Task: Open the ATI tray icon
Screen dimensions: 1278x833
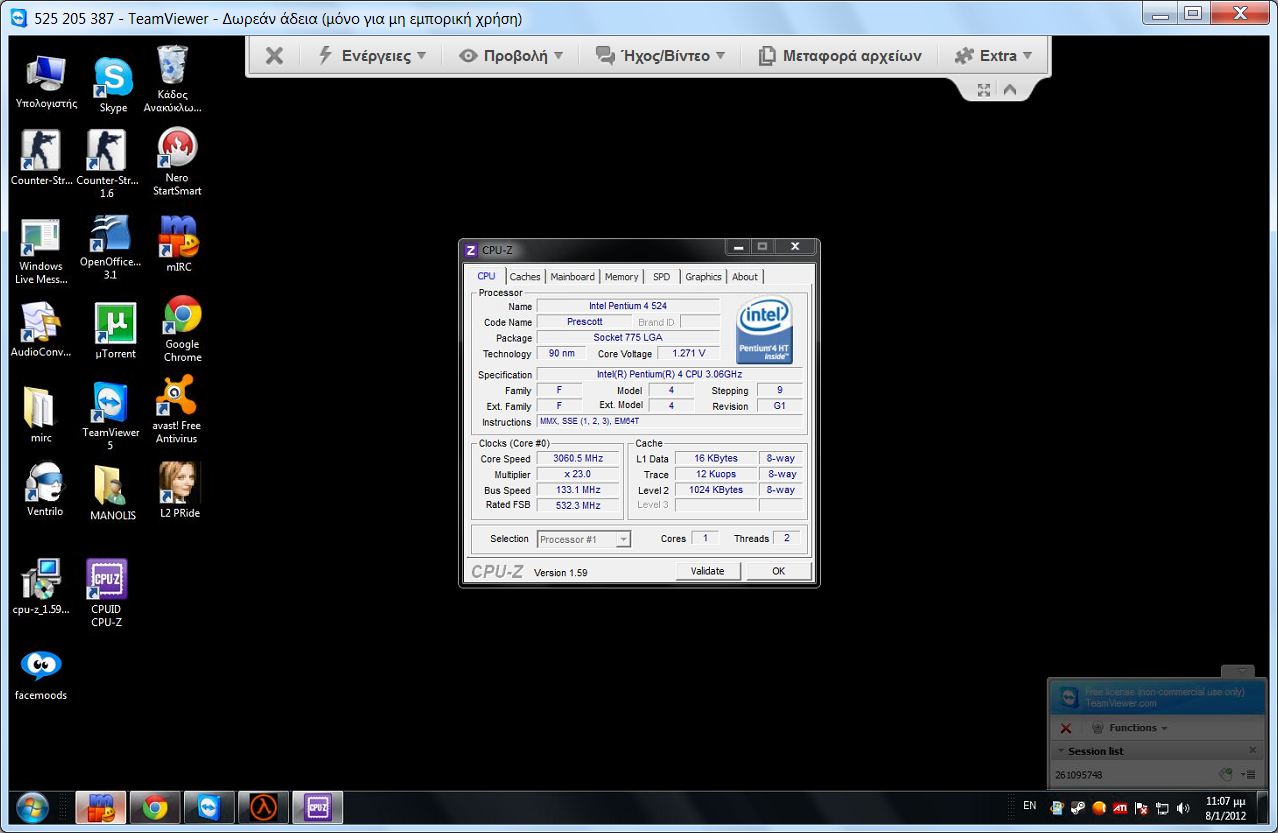Action: (x=1121, y=807)
